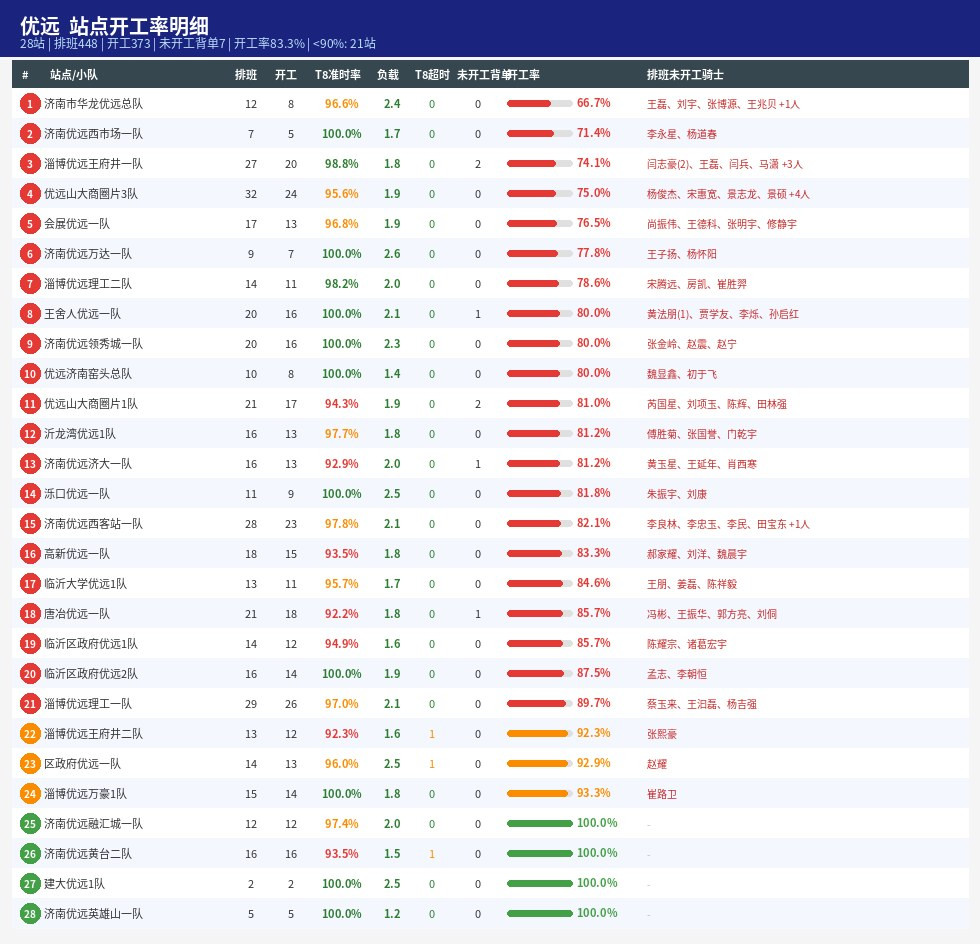
Task: Click the 站点/小队 column header
Action: (74, 75)
